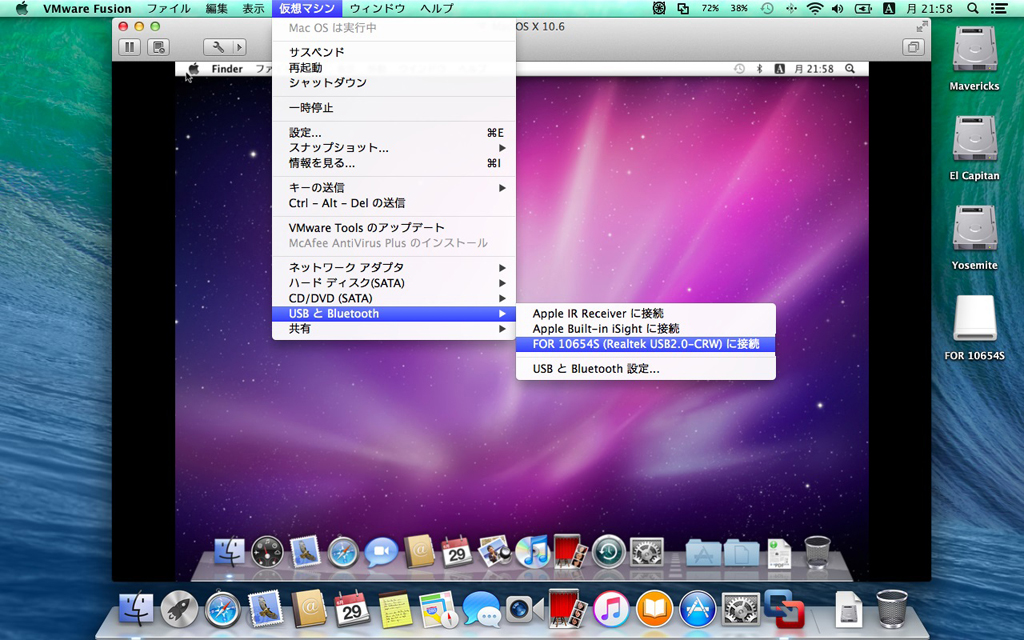Click VMware Fusion icon in host Dock
The height and width of the screenshot is (640, 1024).
[784, 609]
